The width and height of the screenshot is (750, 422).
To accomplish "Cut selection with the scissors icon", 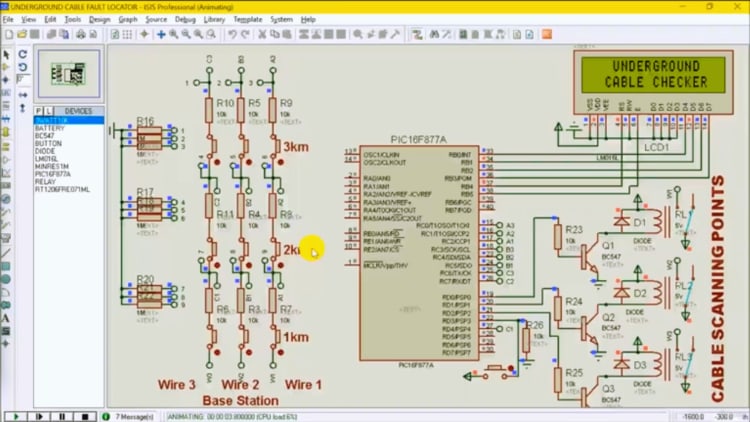I will point(262,34).
